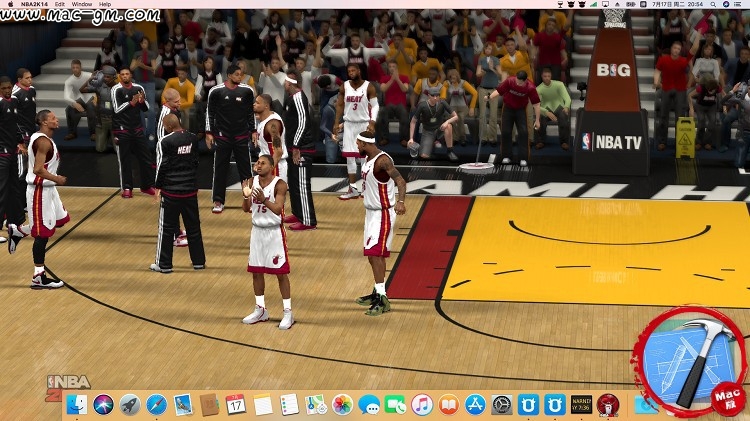Open the Window menu
This screenshot has width=750, height=421.
point(82,4)
